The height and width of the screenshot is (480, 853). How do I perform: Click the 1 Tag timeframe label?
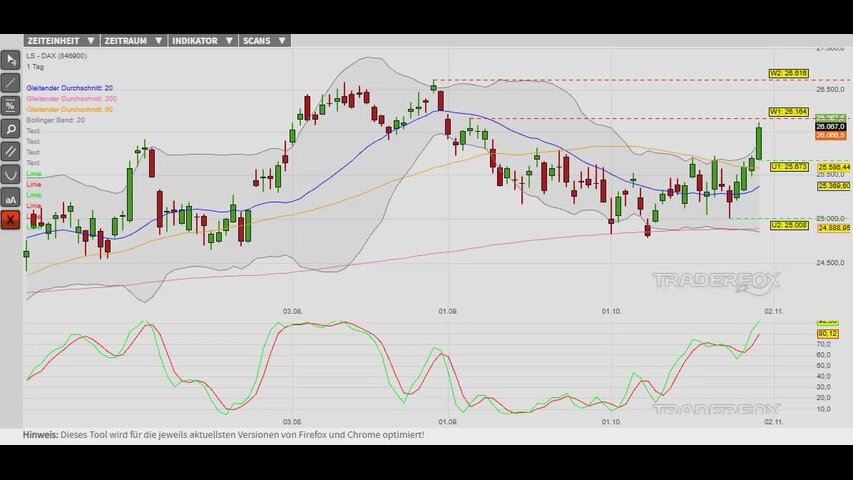pos(35,66)
